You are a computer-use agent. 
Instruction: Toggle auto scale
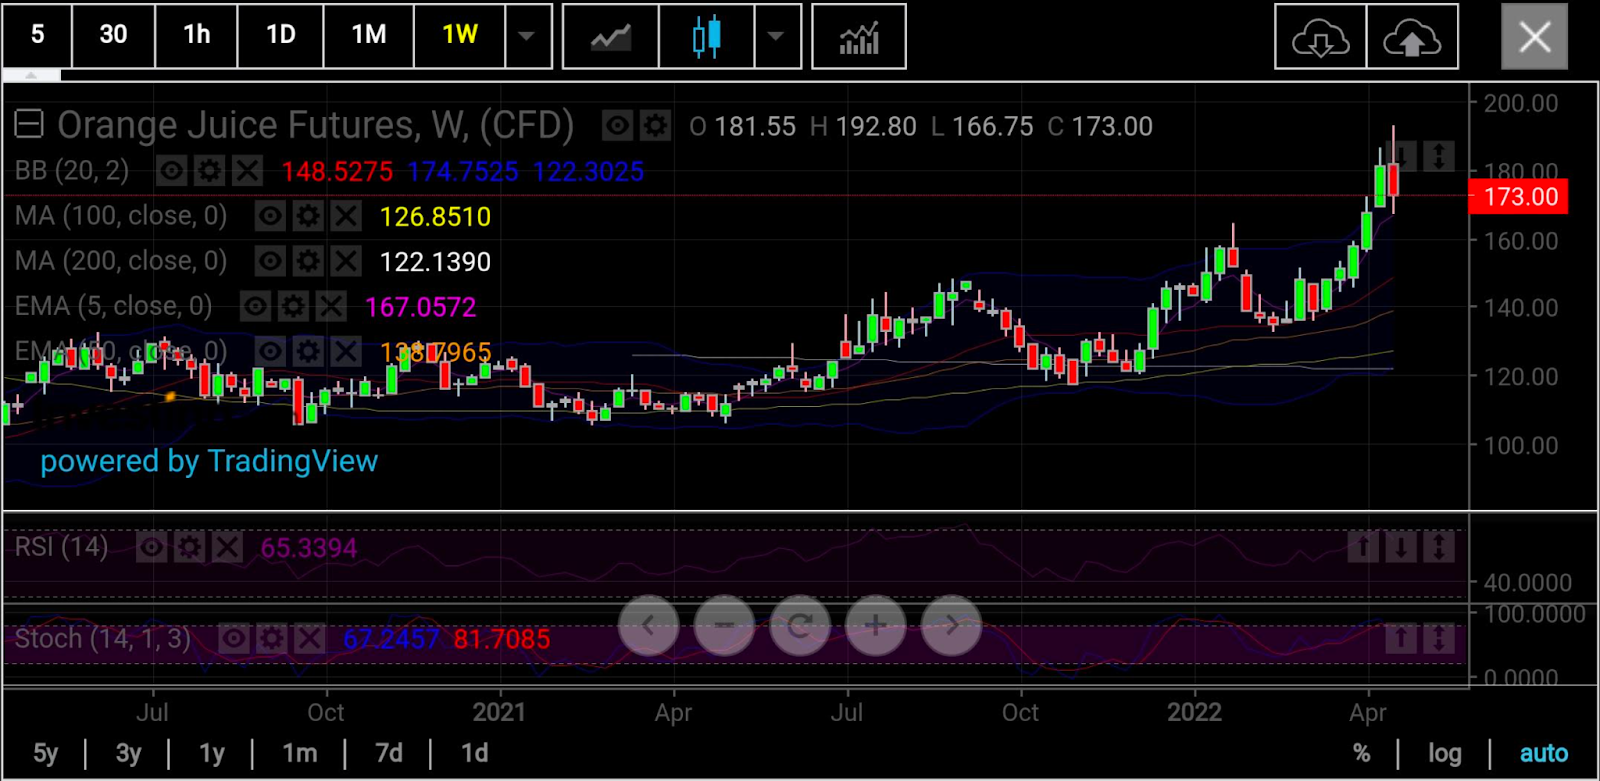point(1543,753)
